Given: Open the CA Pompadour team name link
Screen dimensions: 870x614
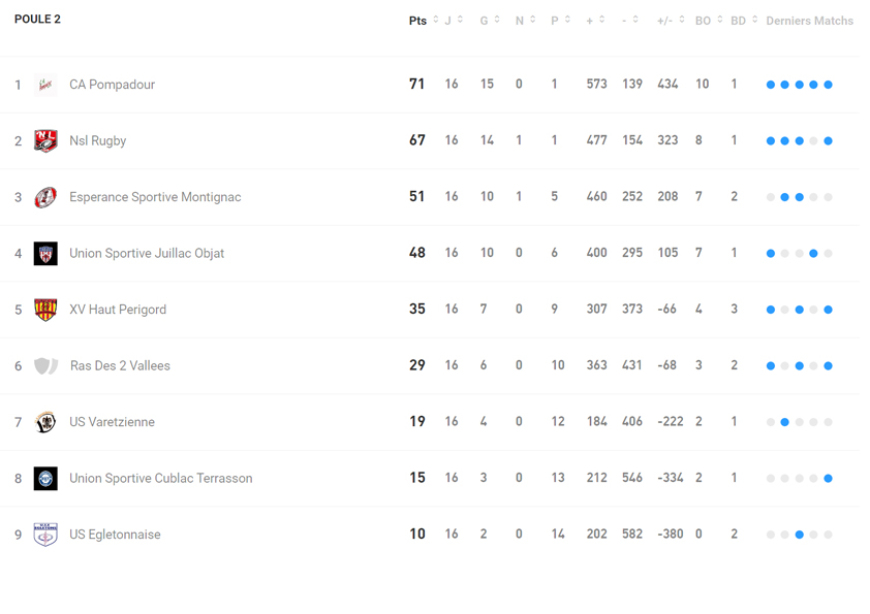Looking at the screenshot, I should point(112,85).
